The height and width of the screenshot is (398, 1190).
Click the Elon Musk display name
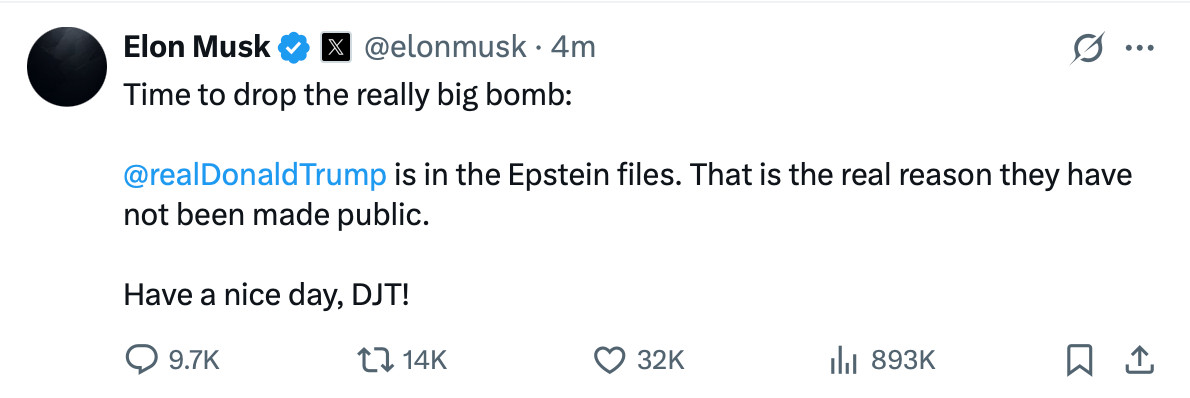coord(197,48)
